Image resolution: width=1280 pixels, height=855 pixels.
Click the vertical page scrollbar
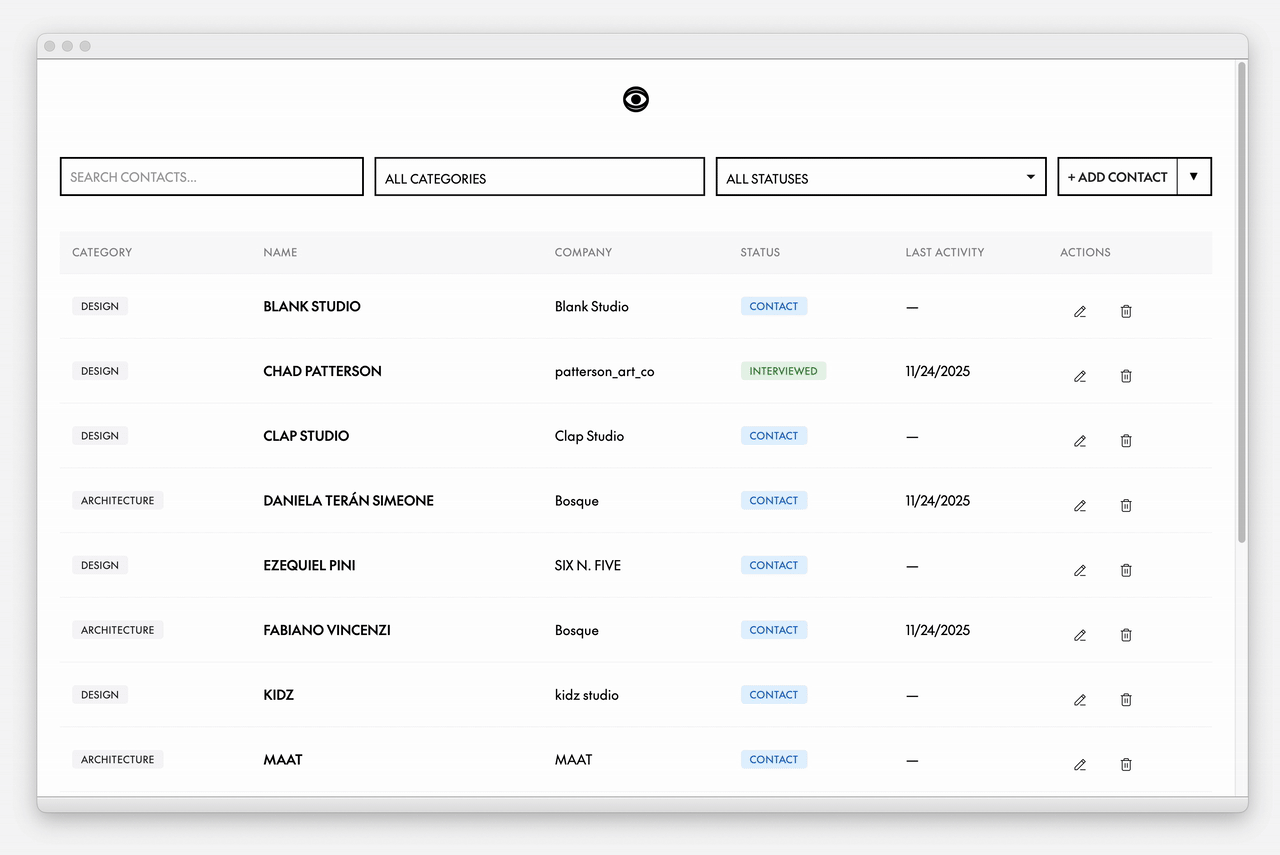coord(1242,300)
